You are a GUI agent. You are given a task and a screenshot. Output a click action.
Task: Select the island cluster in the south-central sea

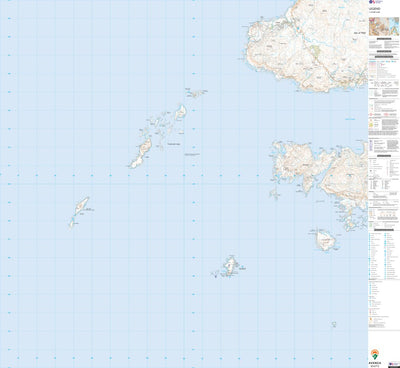coord(229,266)
